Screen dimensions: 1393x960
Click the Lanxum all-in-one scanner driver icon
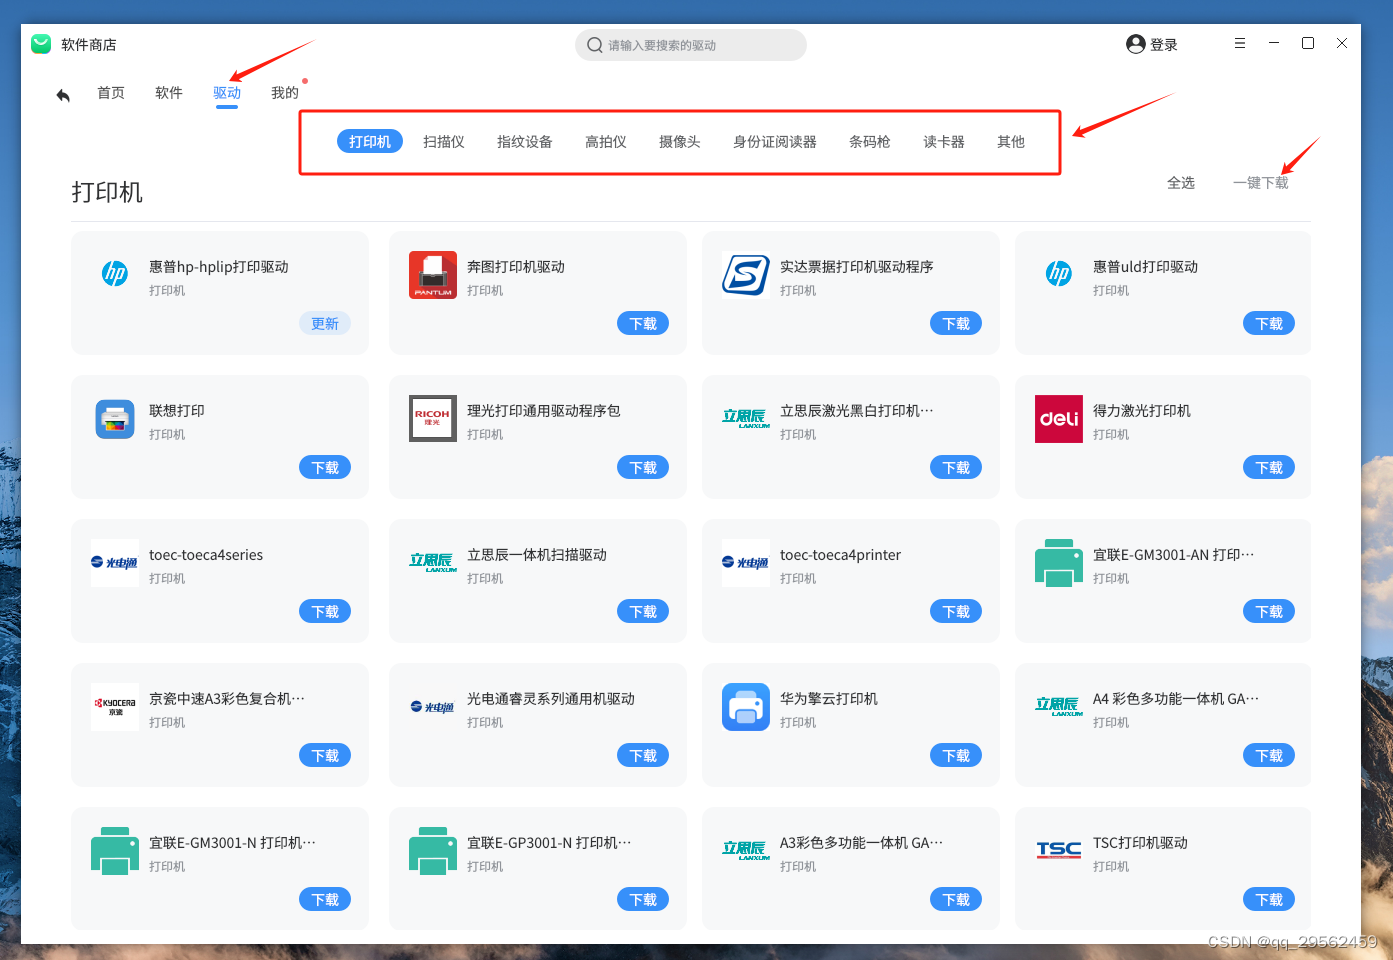point(433,563)
